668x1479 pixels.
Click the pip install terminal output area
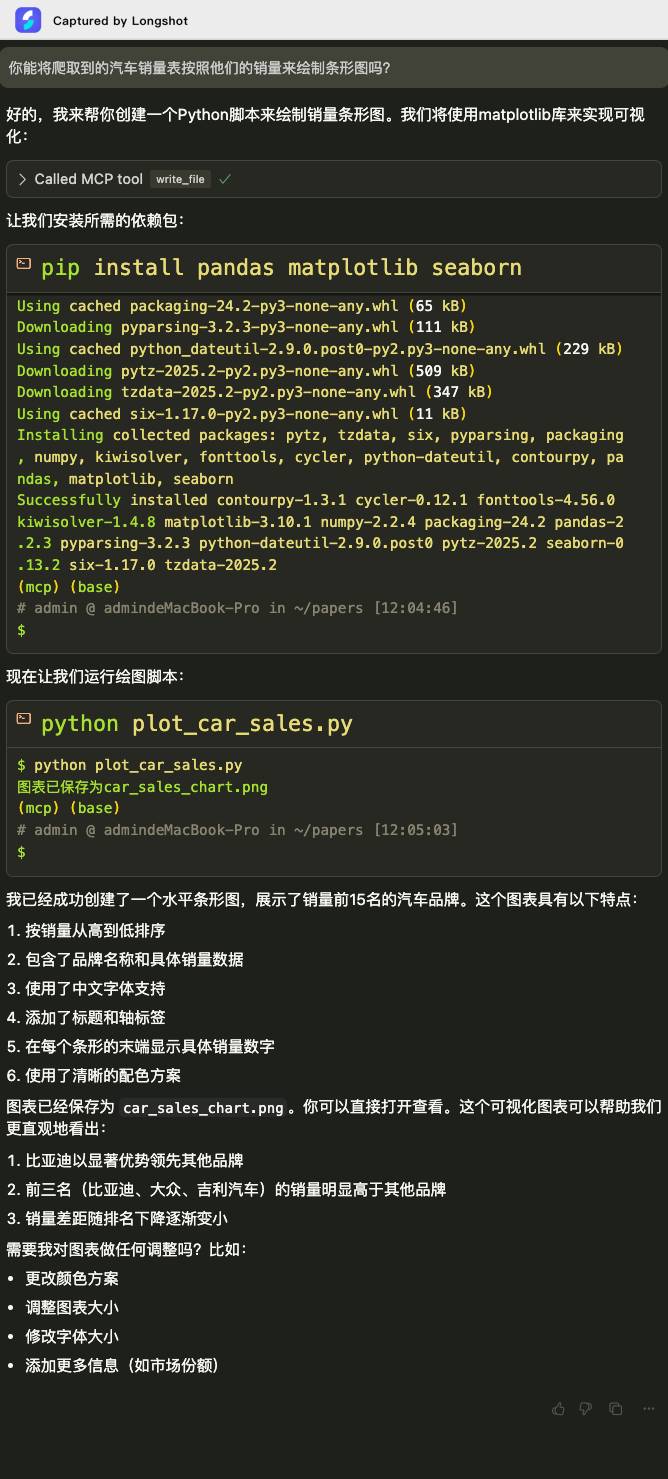tap(333, 468)
